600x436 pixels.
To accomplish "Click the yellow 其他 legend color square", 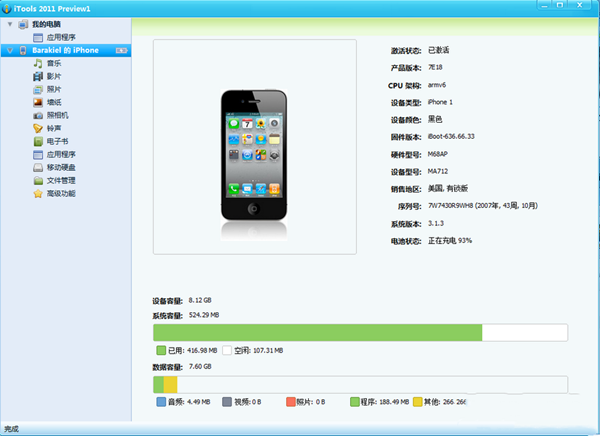I will tap(417, 402).
